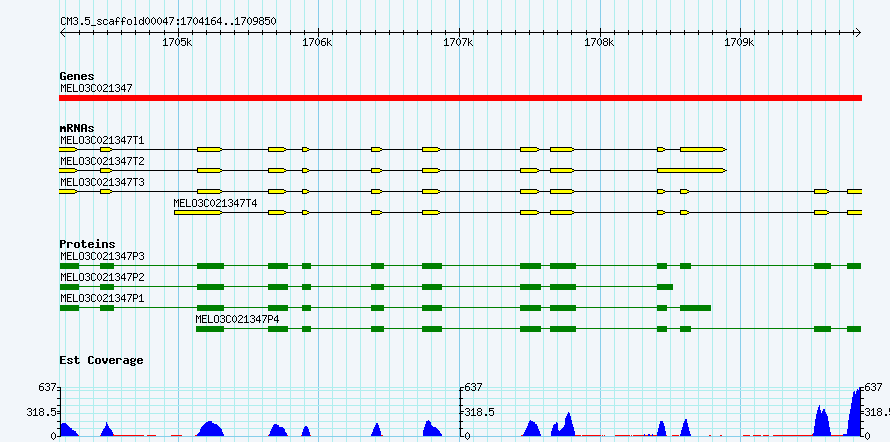Click the right-pointing arrowhead of the ruler
Screen dimensions: 890x442
(x=858, y=32)
